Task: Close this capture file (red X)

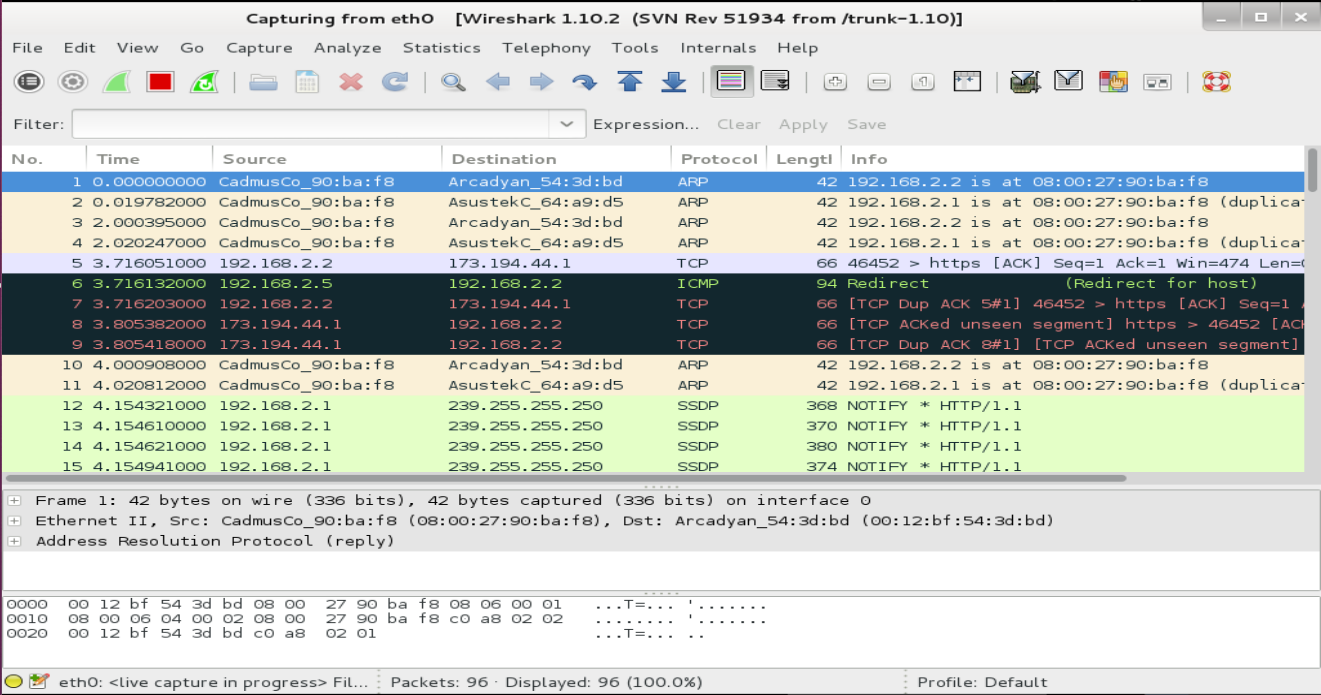Action: (351, 82)
